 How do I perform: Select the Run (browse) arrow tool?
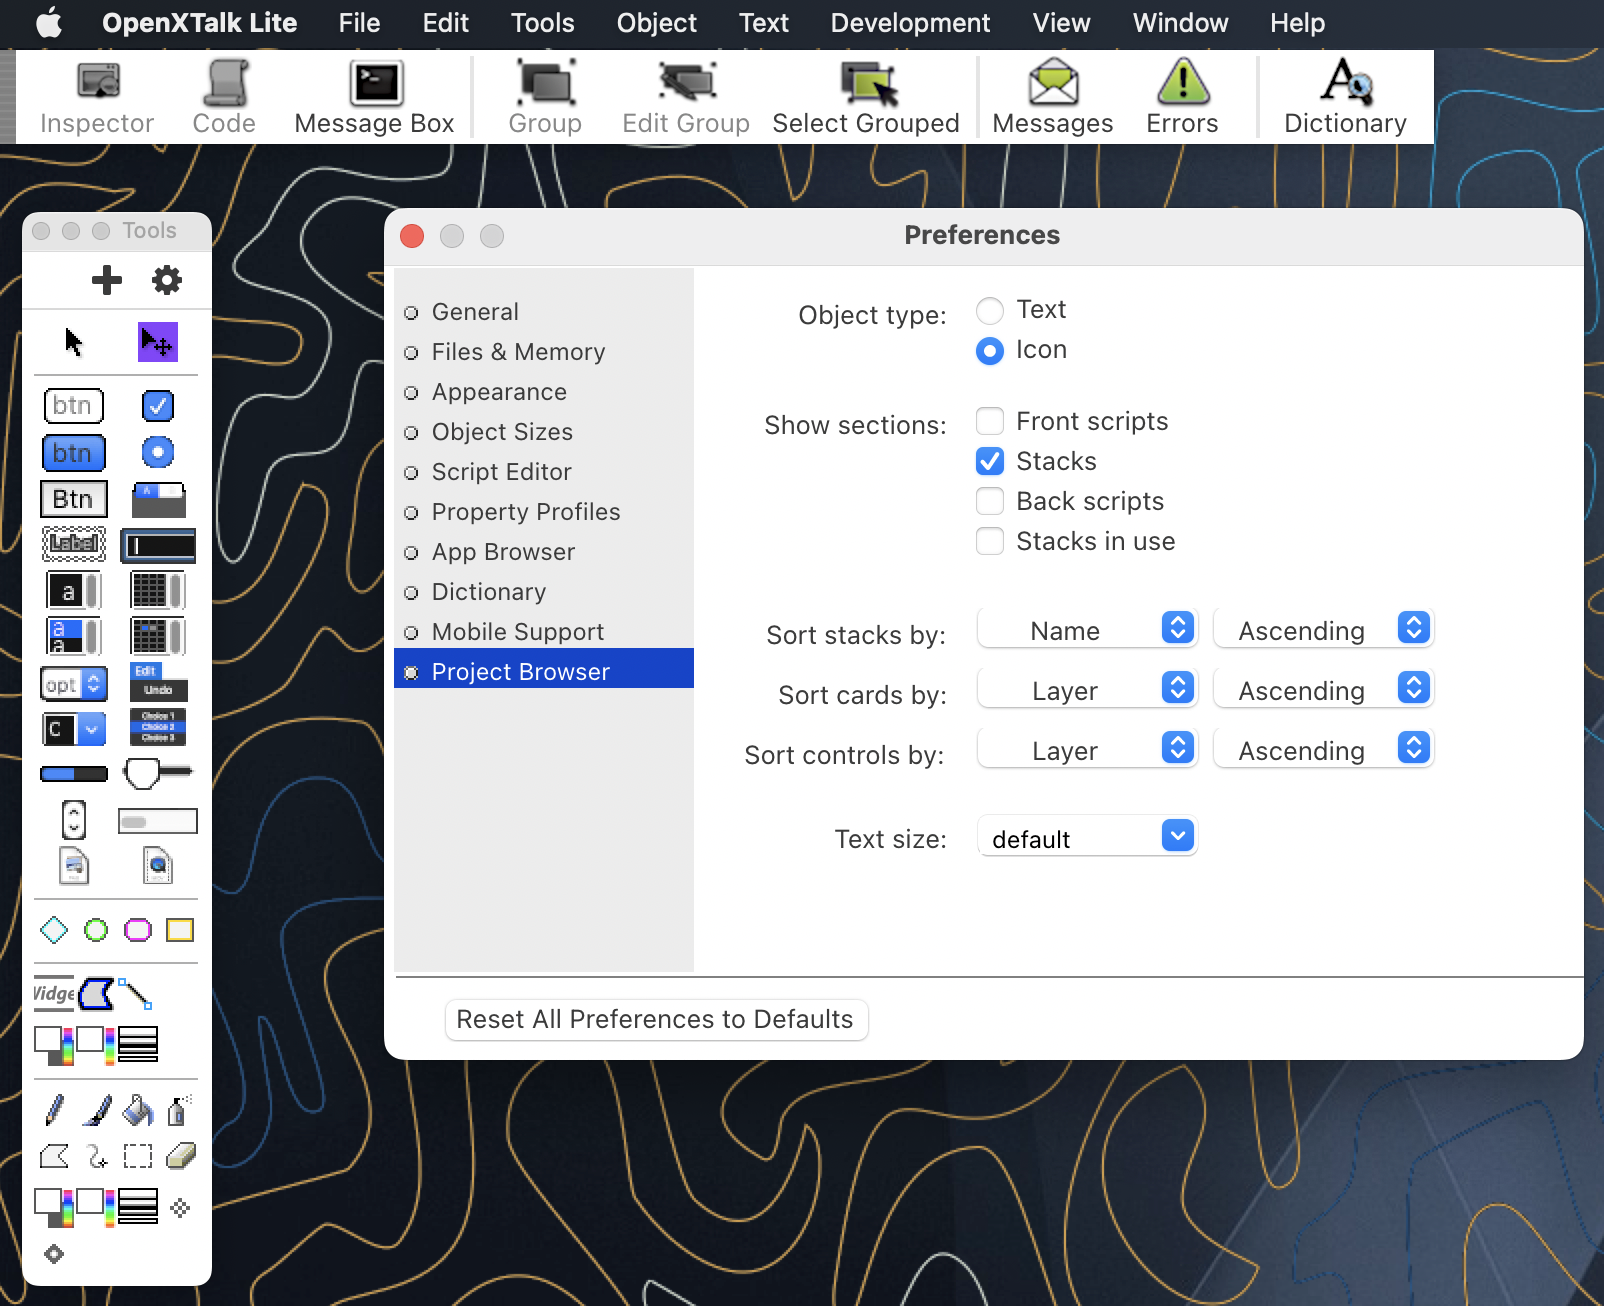pyautogui.click(x=74, y=342)
